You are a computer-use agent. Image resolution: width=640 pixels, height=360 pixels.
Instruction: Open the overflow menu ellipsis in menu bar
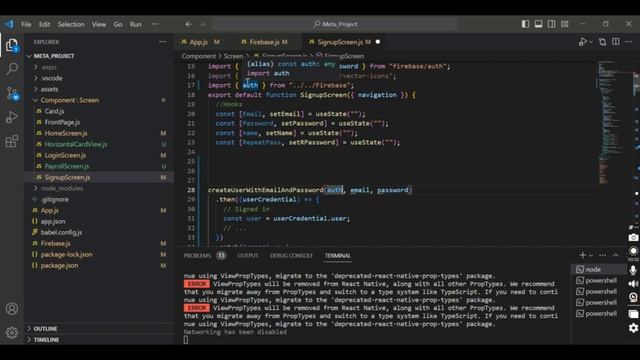(x=155, y=24)
